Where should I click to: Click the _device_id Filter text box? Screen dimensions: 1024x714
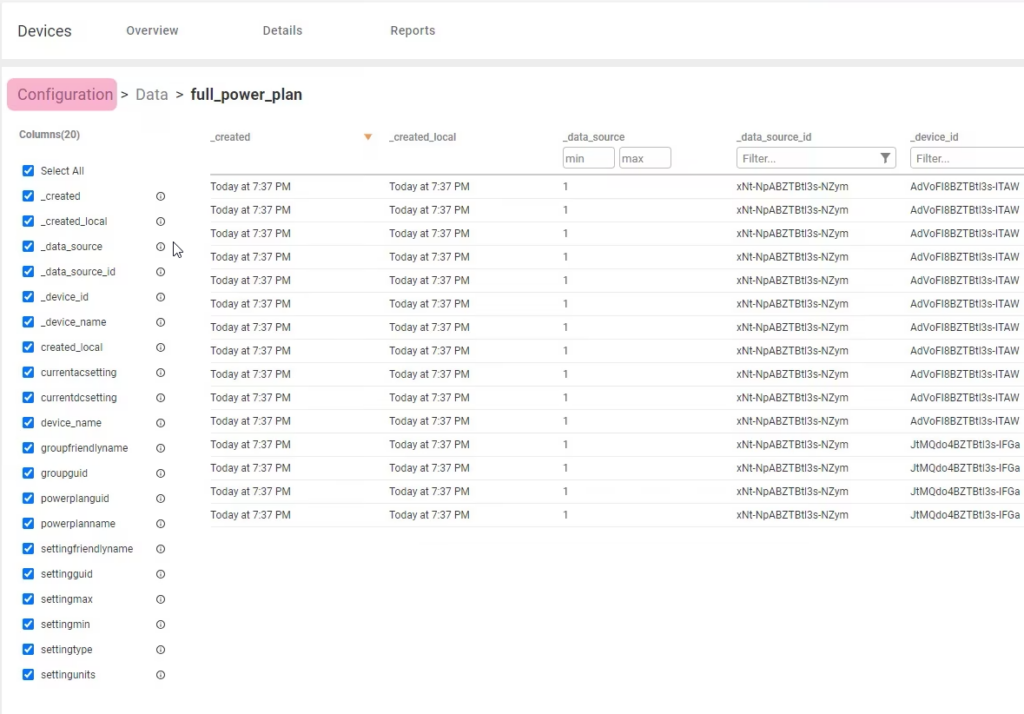(965, 158)
